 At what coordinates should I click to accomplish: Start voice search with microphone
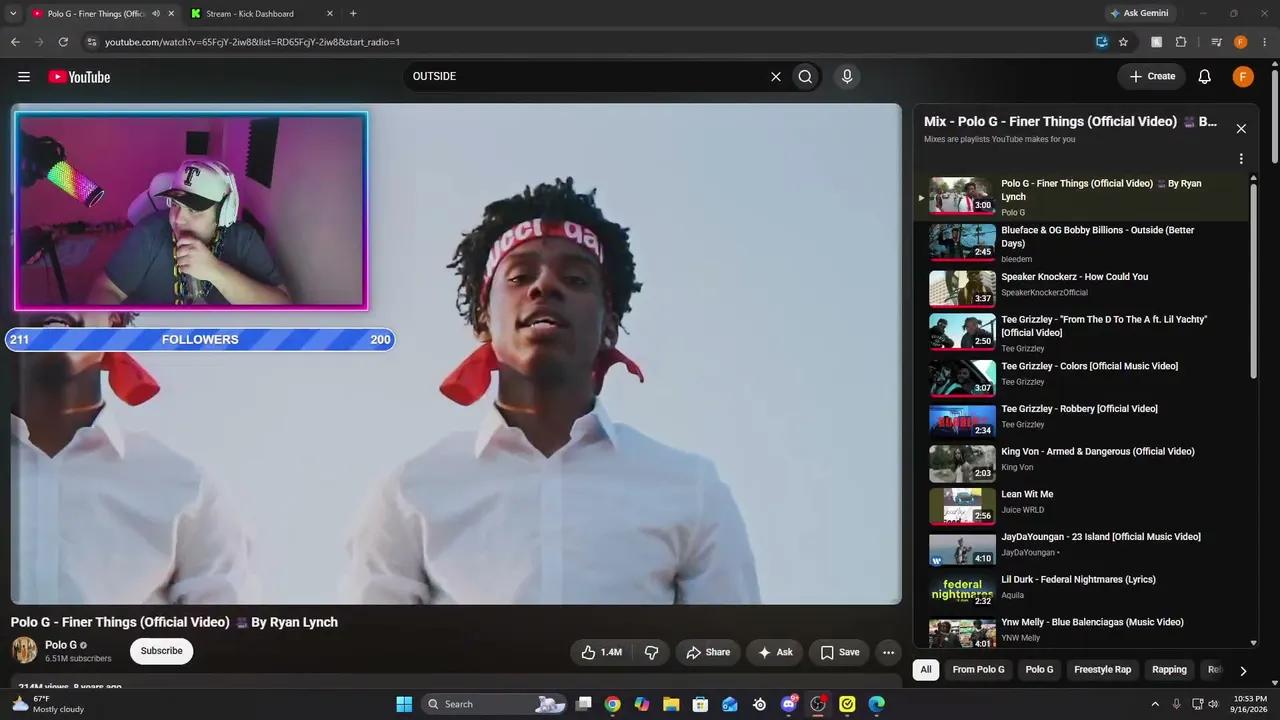847,76
